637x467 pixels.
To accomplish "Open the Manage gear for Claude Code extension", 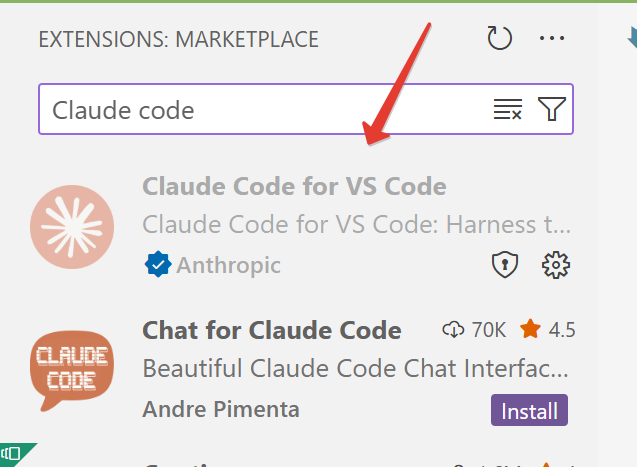I will coord(555,265).
